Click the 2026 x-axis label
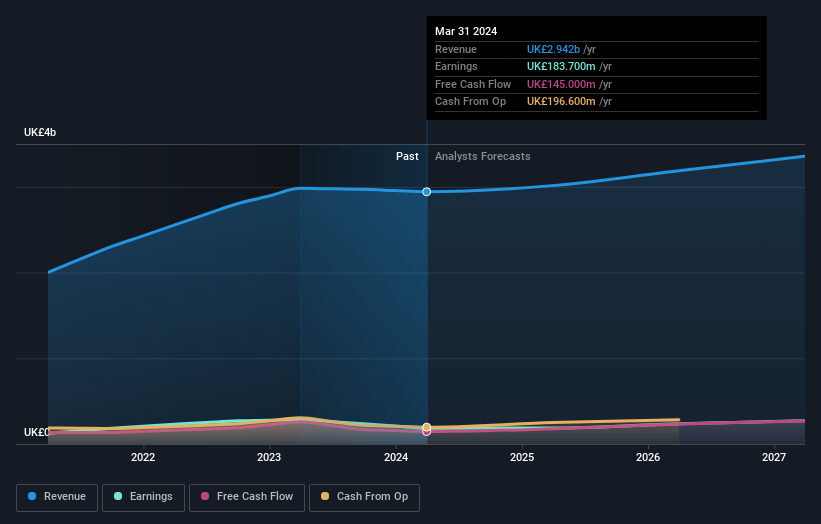 coord(648,458)
